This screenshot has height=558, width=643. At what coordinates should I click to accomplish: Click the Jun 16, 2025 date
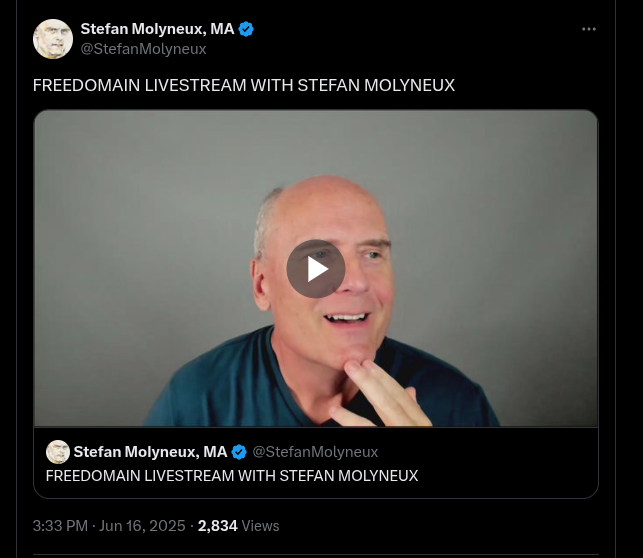coord(142,526)
